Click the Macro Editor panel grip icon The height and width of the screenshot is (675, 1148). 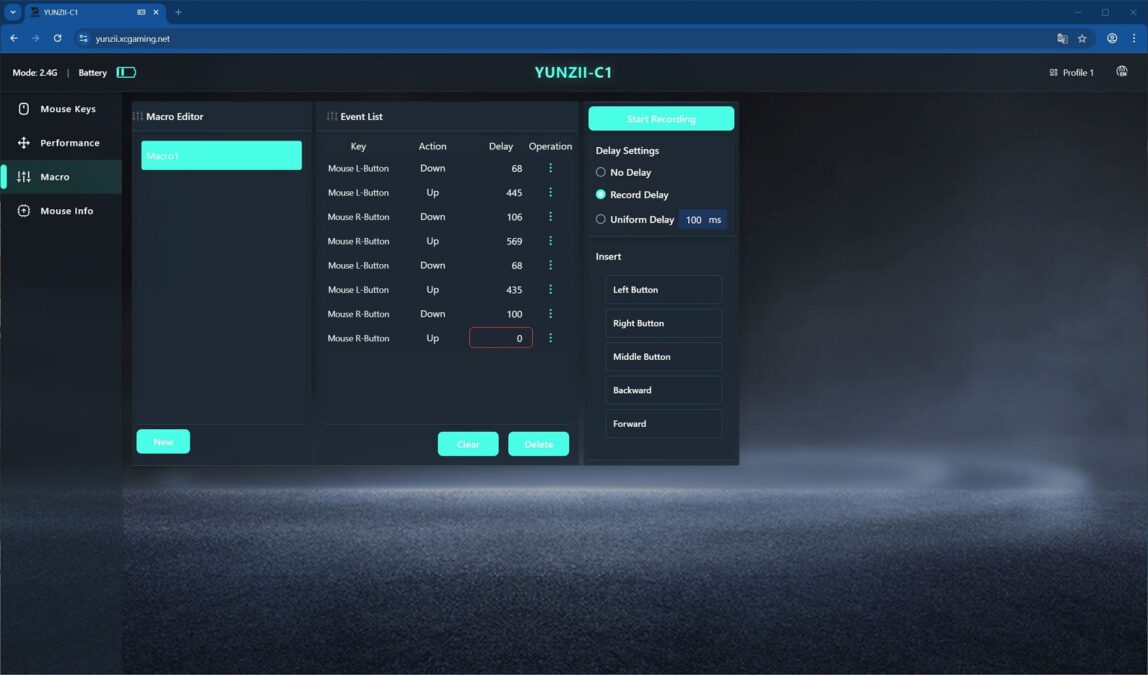(138, 116)
